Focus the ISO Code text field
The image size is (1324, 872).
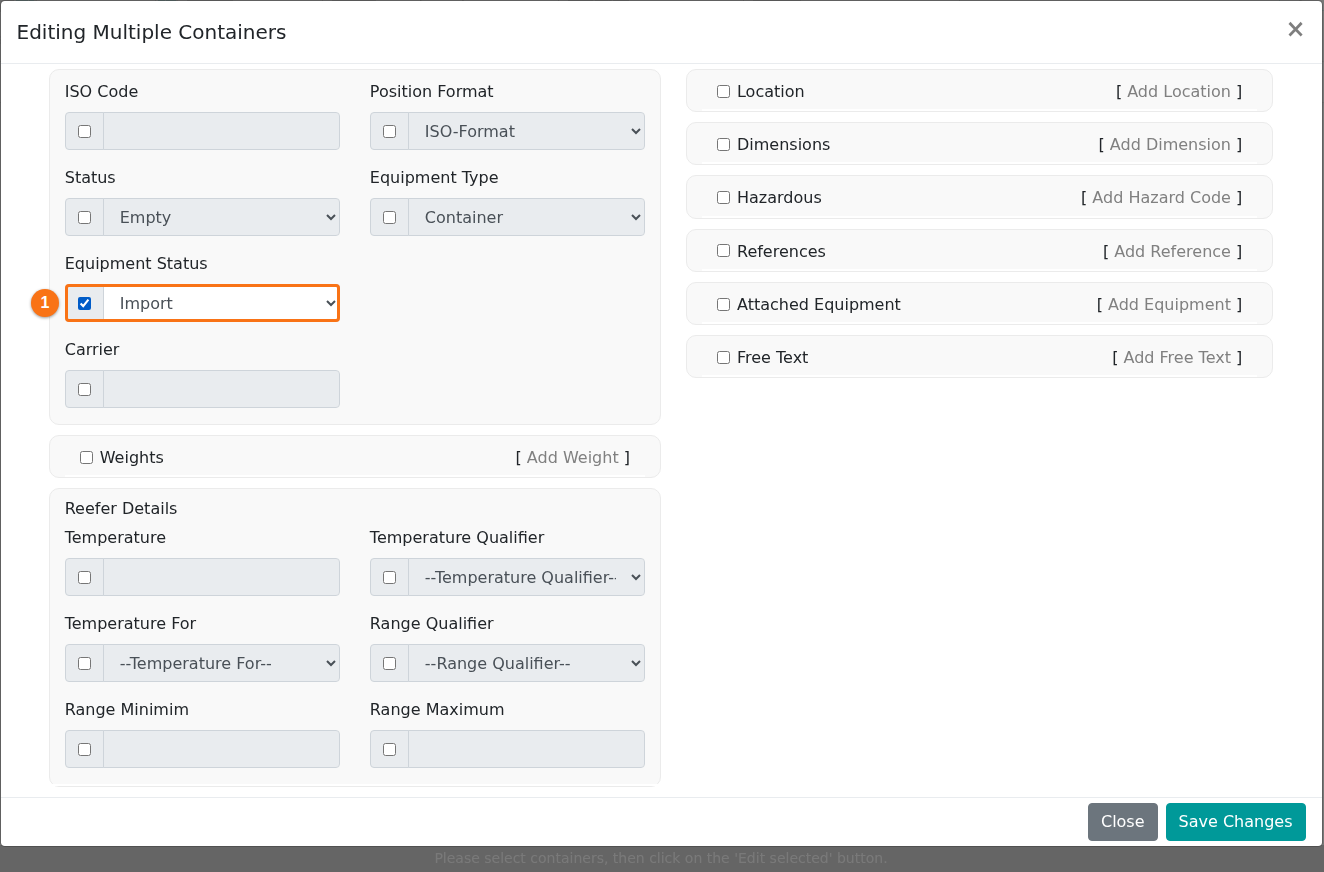click(221, 131)
